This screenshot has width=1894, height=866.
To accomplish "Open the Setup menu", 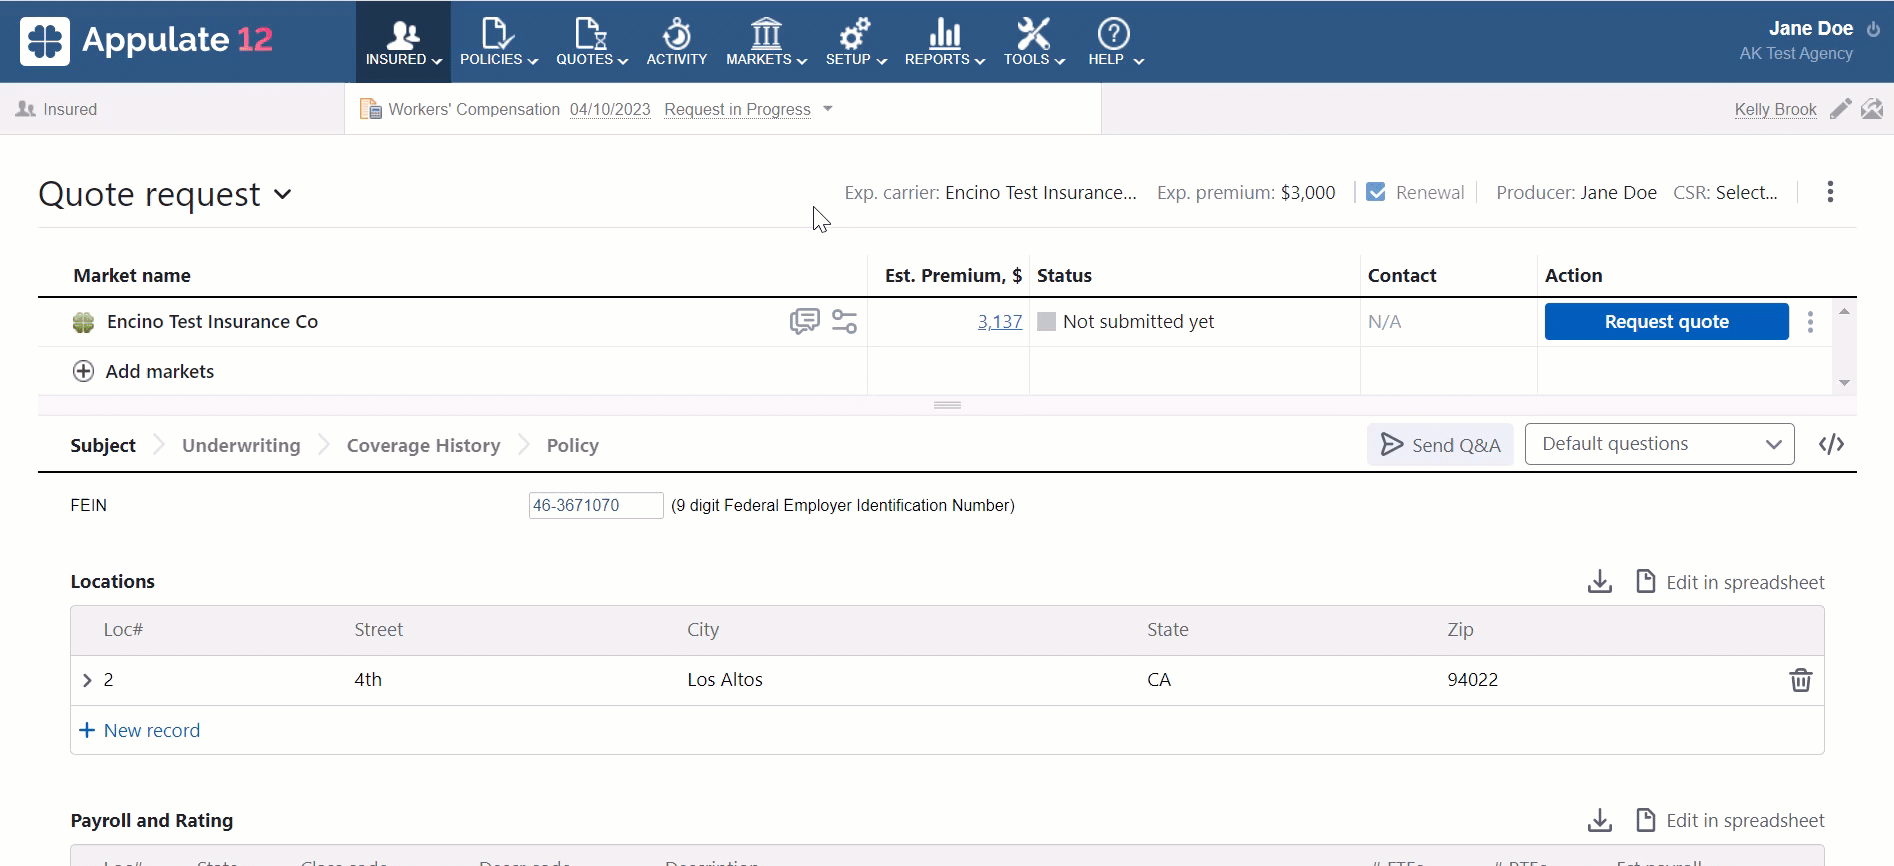I will pos(856,42).
